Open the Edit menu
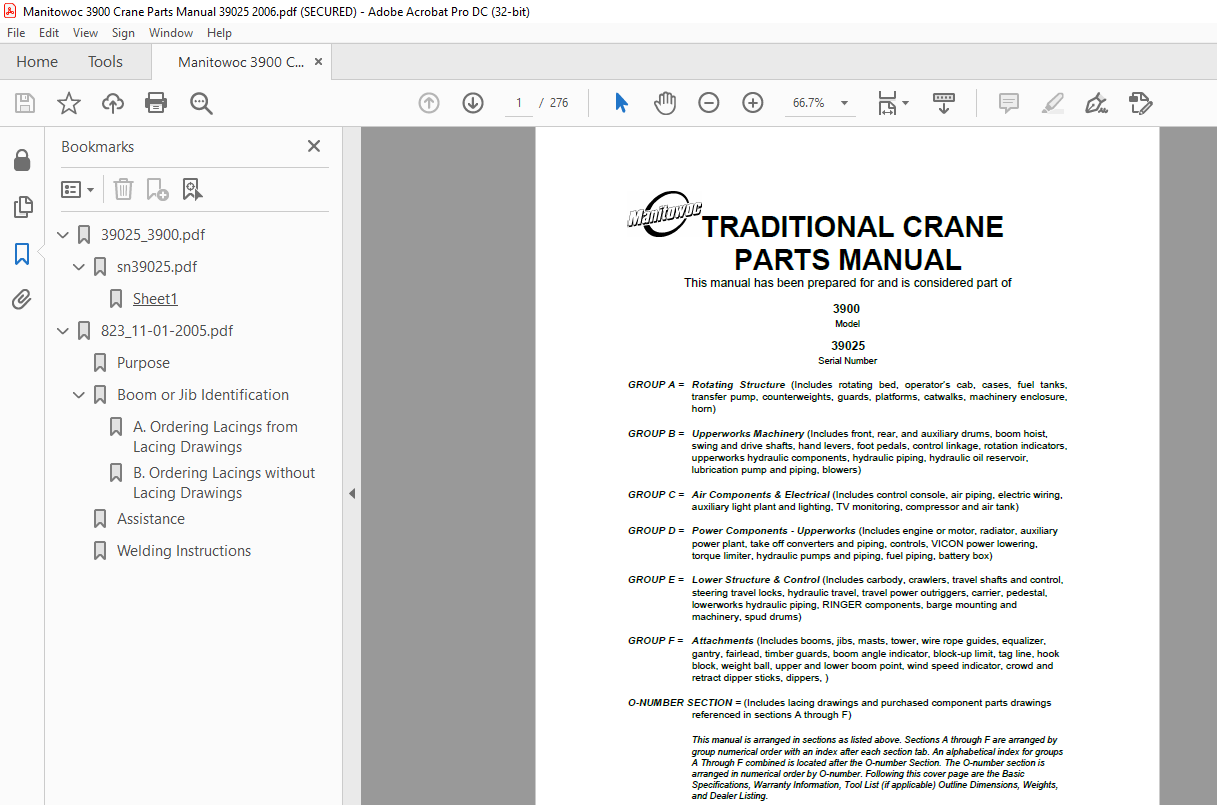This screenshot has width=1217, height=805. click(x=49, y=33)
